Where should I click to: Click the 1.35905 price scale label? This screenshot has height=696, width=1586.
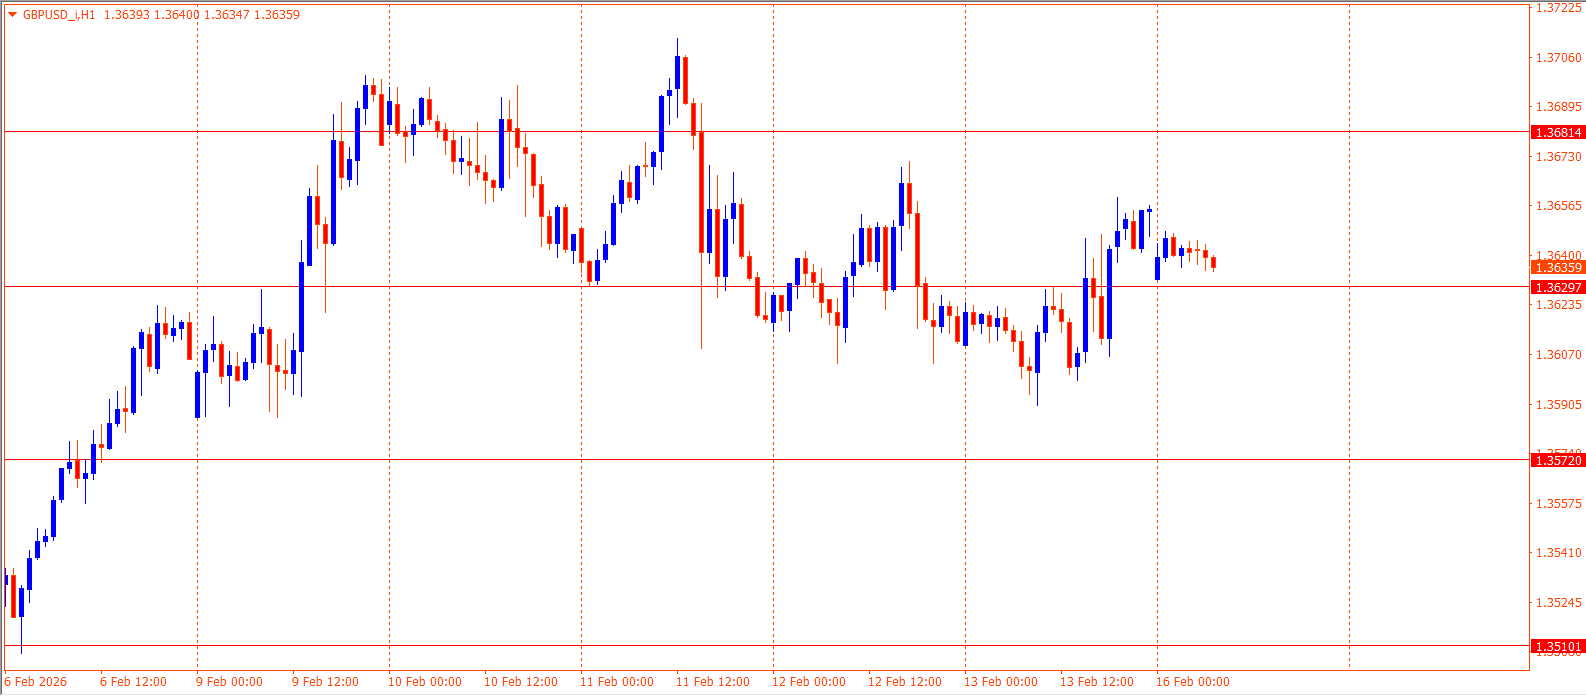1559,405
